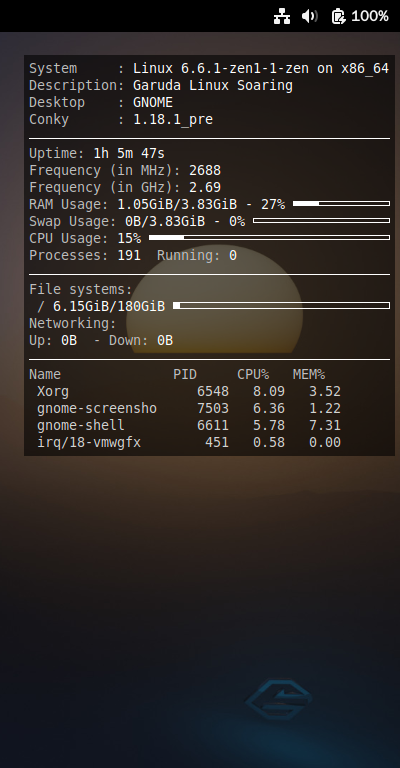Click Xorg CPU value '8.09'
Viewport: 400px width, 768px height.
point(269,392)
